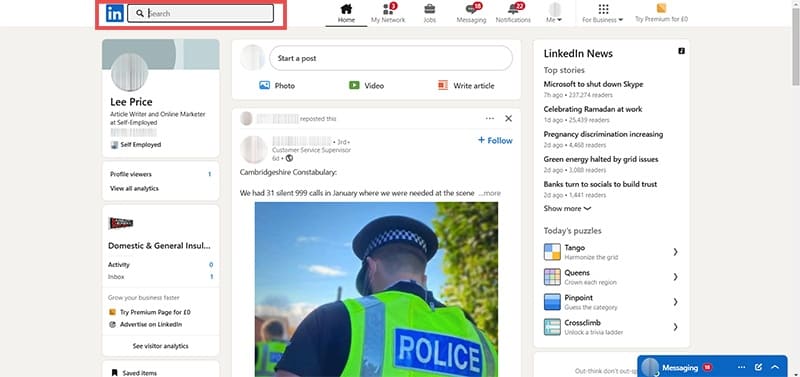Open the police officer post image
The width and height of the screenshot is (800, 377).
tap(376, 289)
